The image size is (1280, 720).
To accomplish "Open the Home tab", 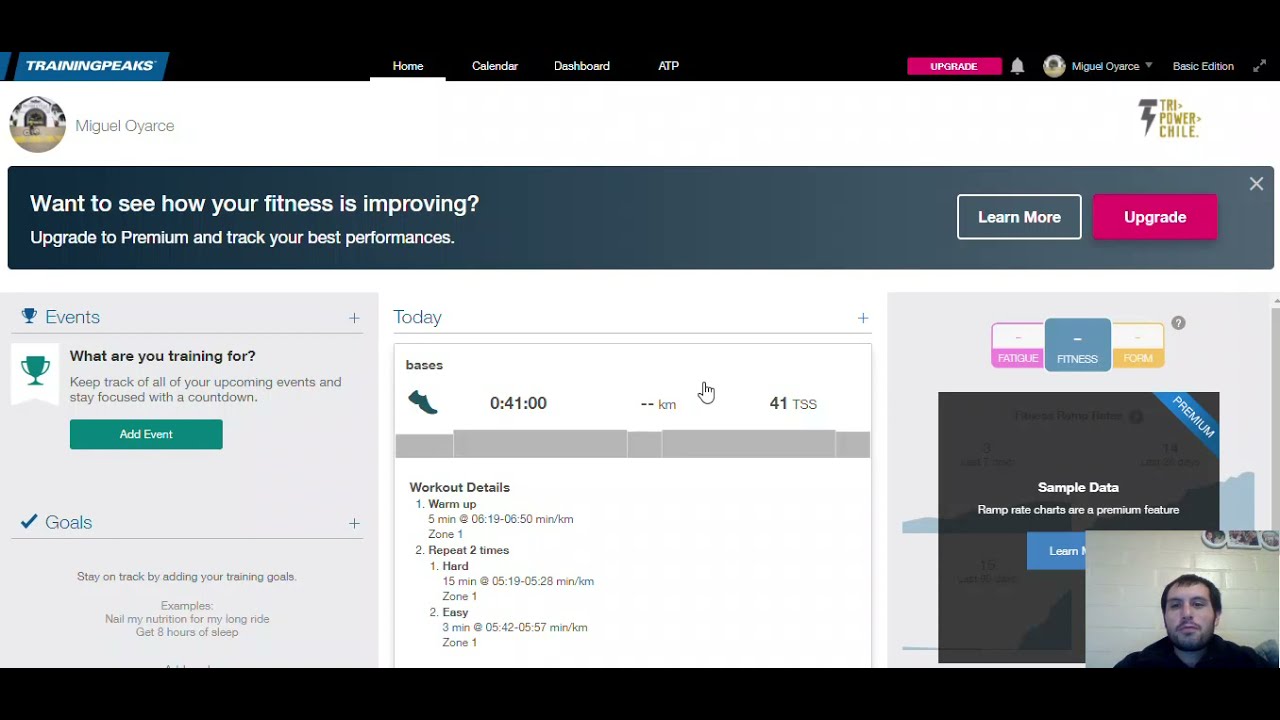I will coord(408,66).
